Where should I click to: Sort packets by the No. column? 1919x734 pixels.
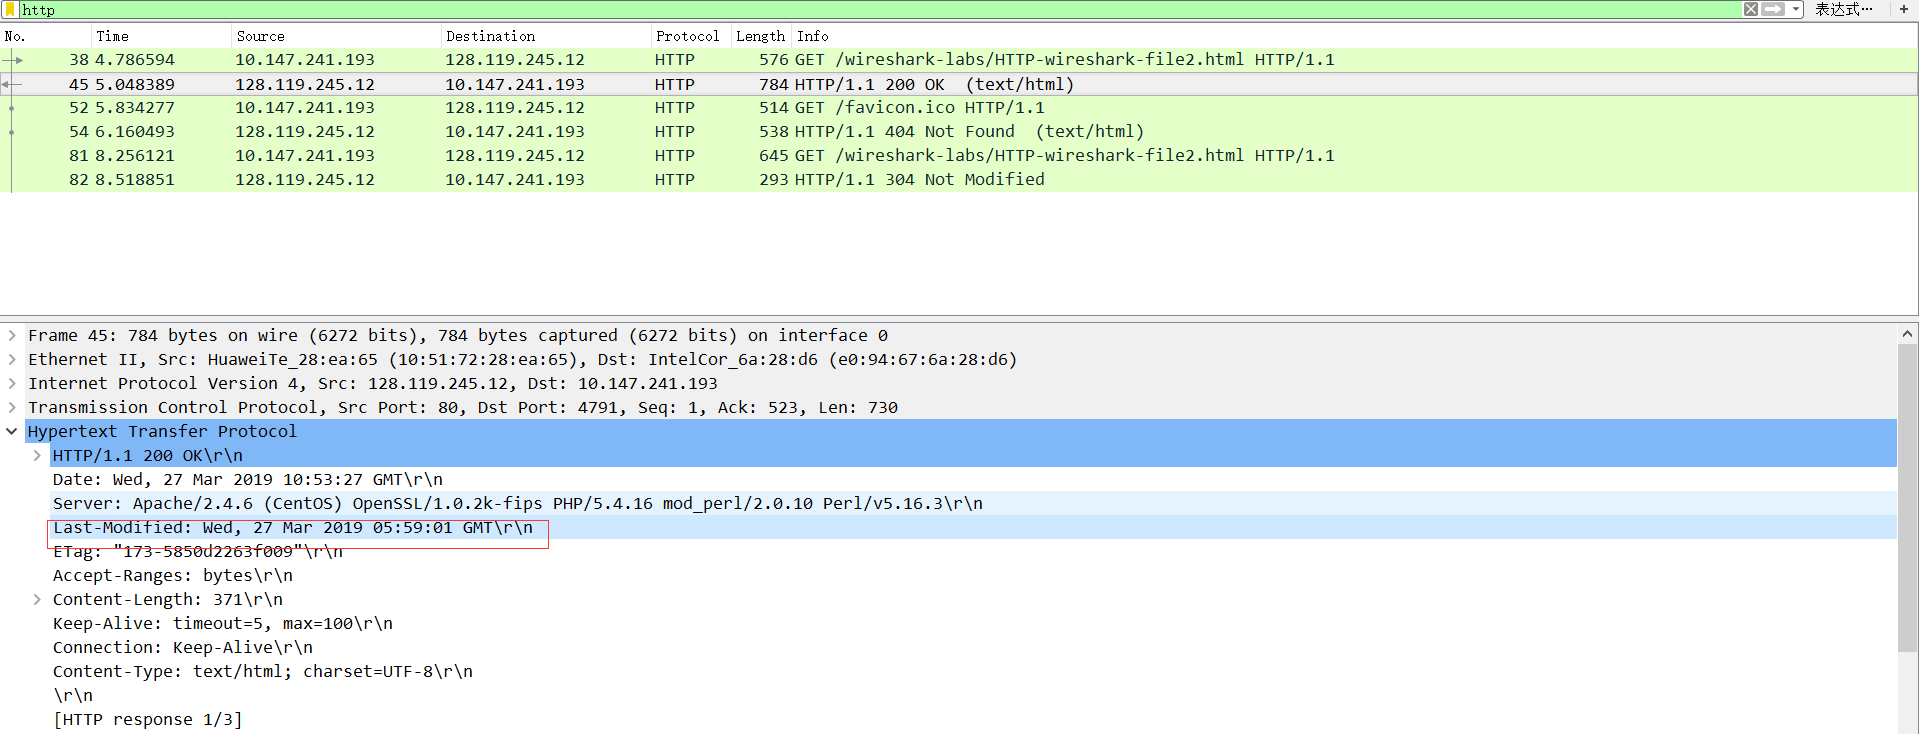coord(15,36)
